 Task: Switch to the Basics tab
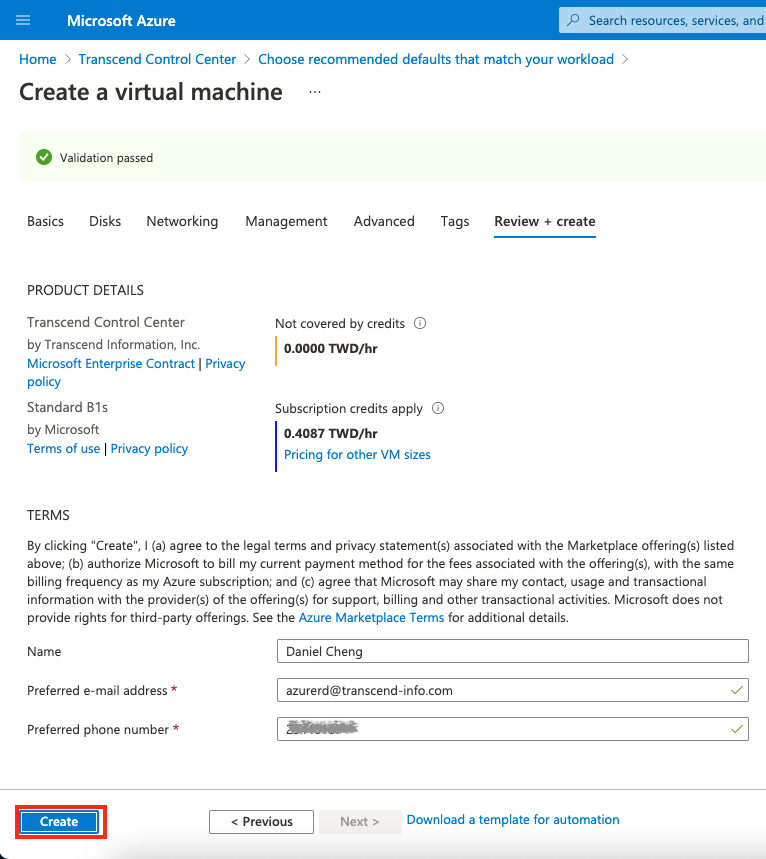45,221
